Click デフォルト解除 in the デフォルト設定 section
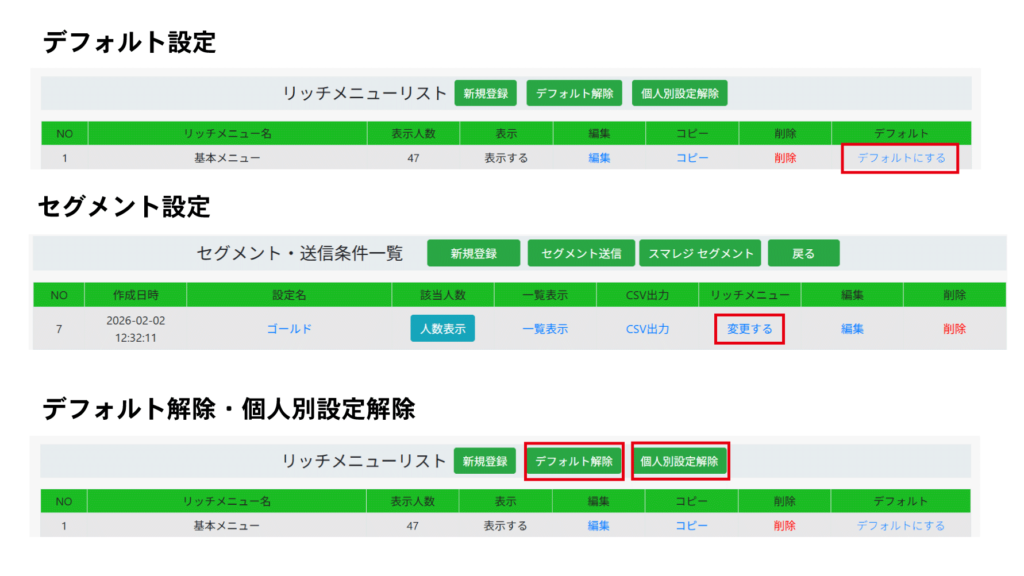 [574, 94]
